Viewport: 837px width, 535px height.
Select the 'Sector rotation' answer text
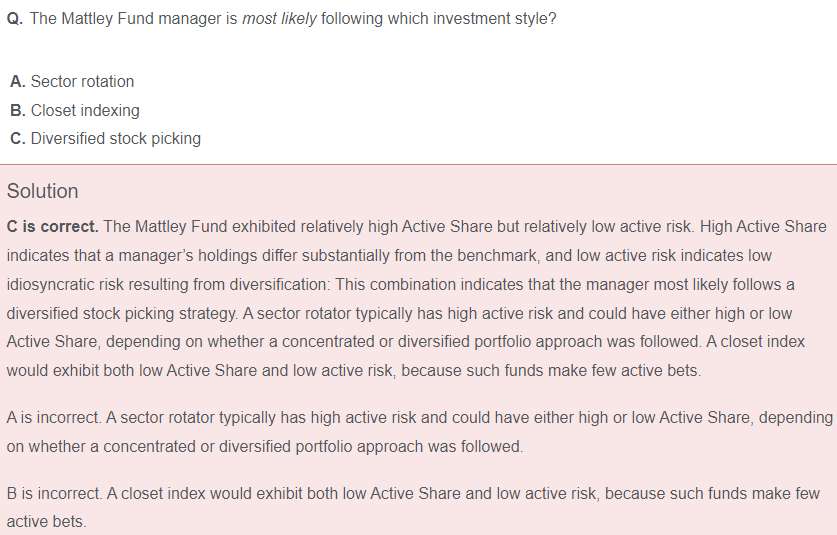(82, 82)
